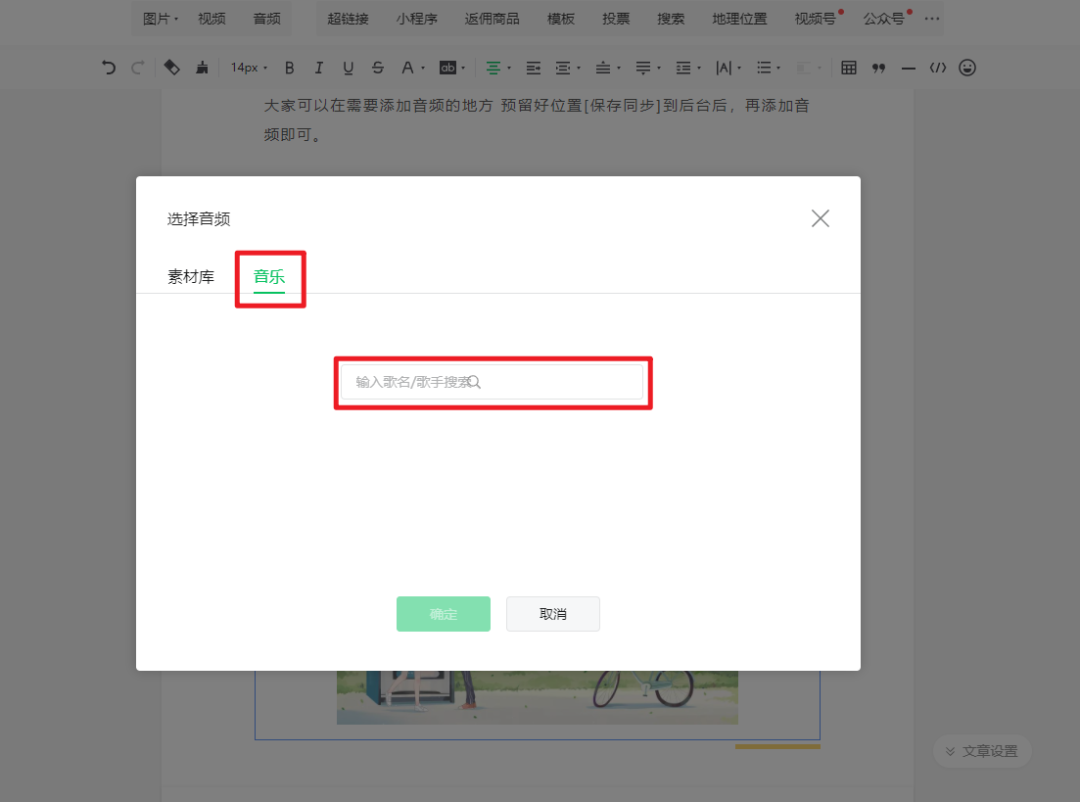1080x802 pixels.
Task: Open the letter spacing dropdown
Action: (x=728, y=68)
